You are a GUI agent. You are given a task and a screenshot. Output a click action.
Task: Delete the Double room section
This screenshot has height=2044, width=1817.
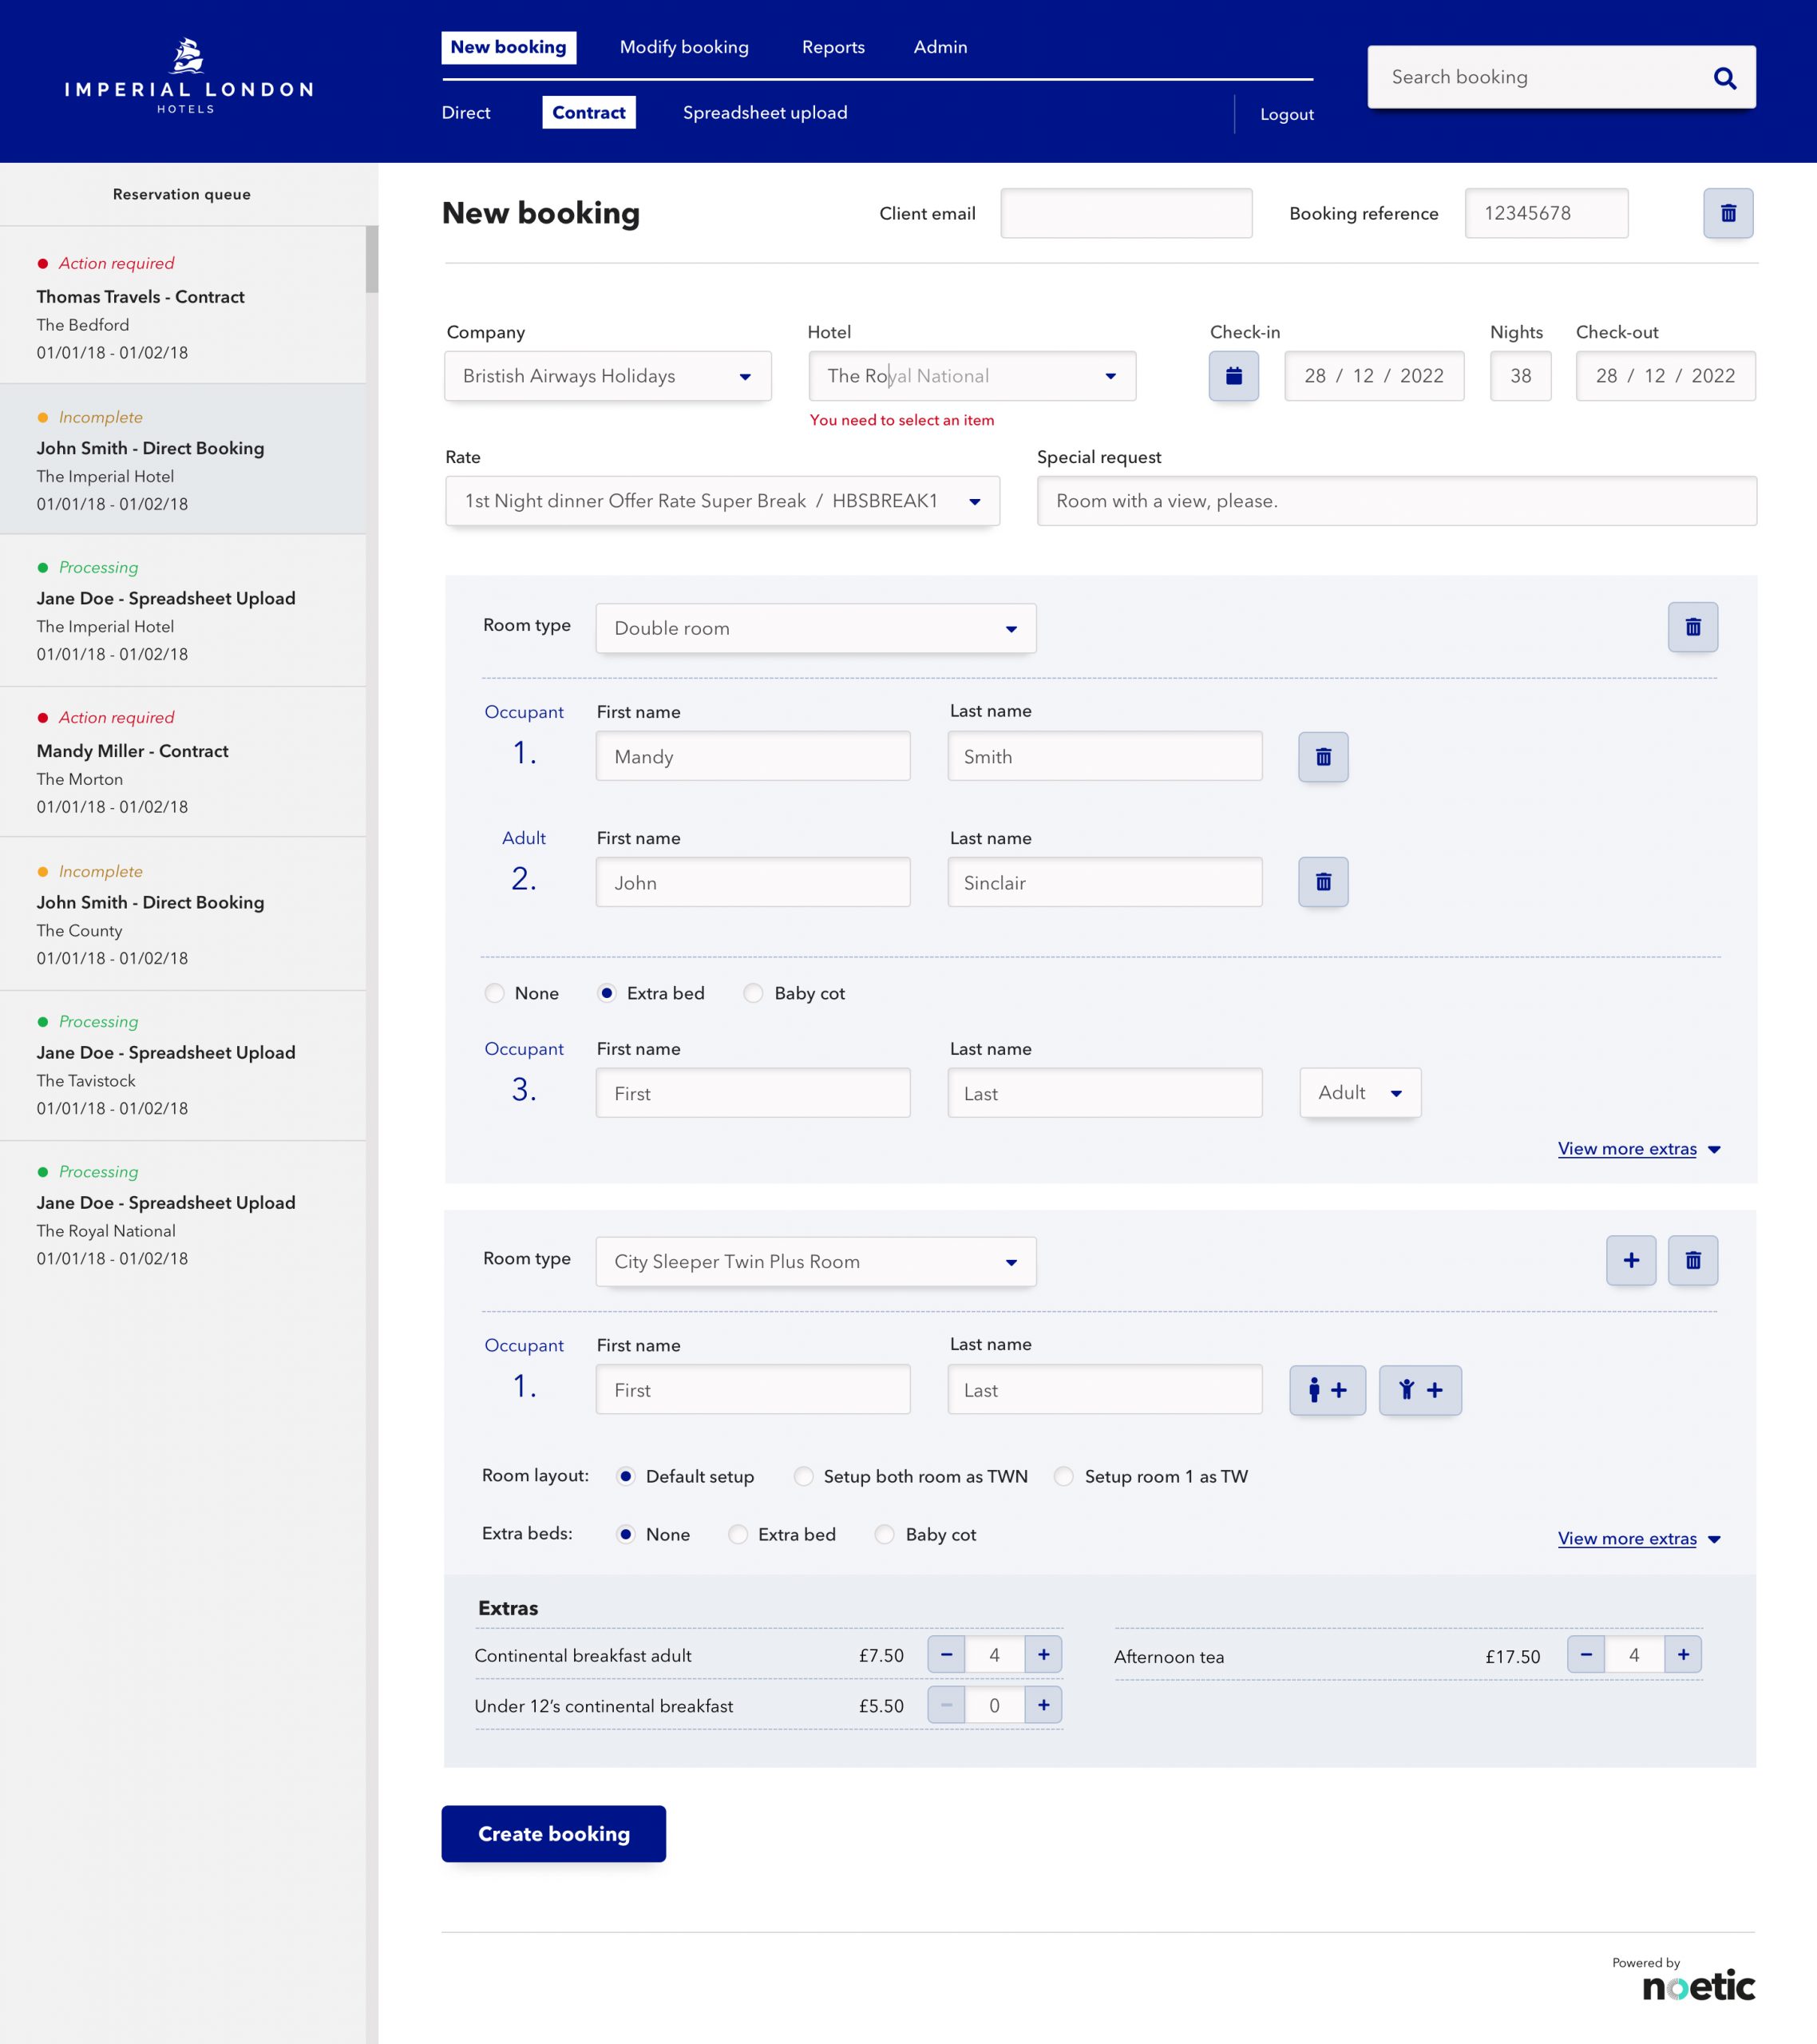(x=1692, y=627)
